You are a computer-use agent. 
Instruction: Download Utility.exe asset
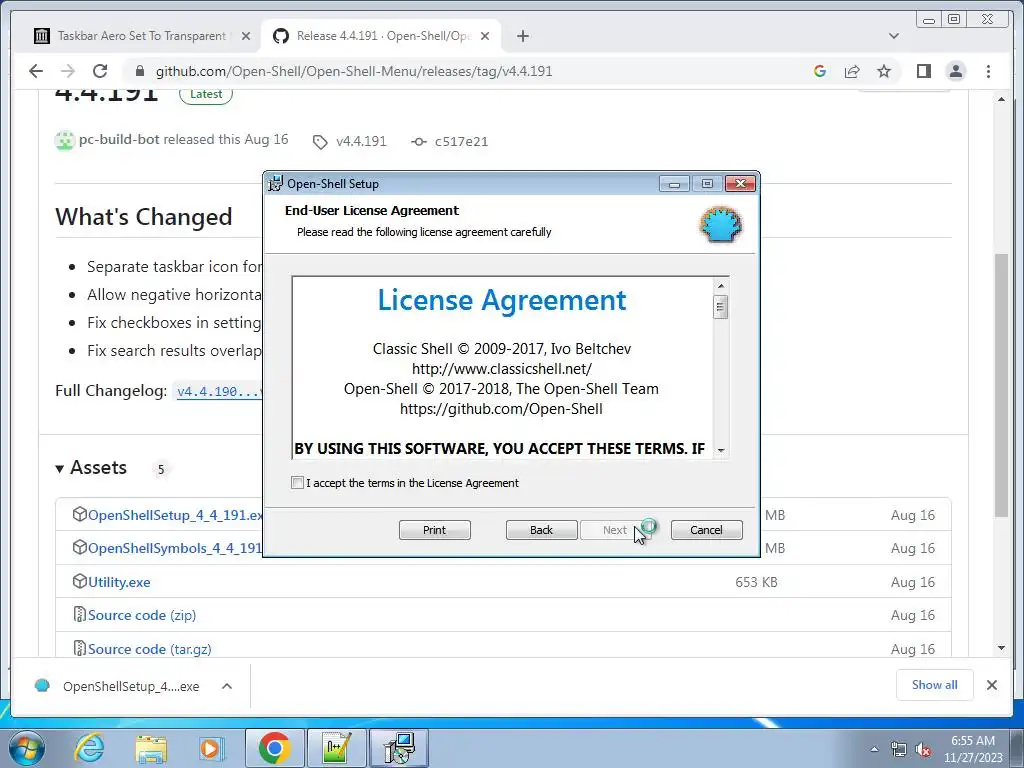coord(119,582)
